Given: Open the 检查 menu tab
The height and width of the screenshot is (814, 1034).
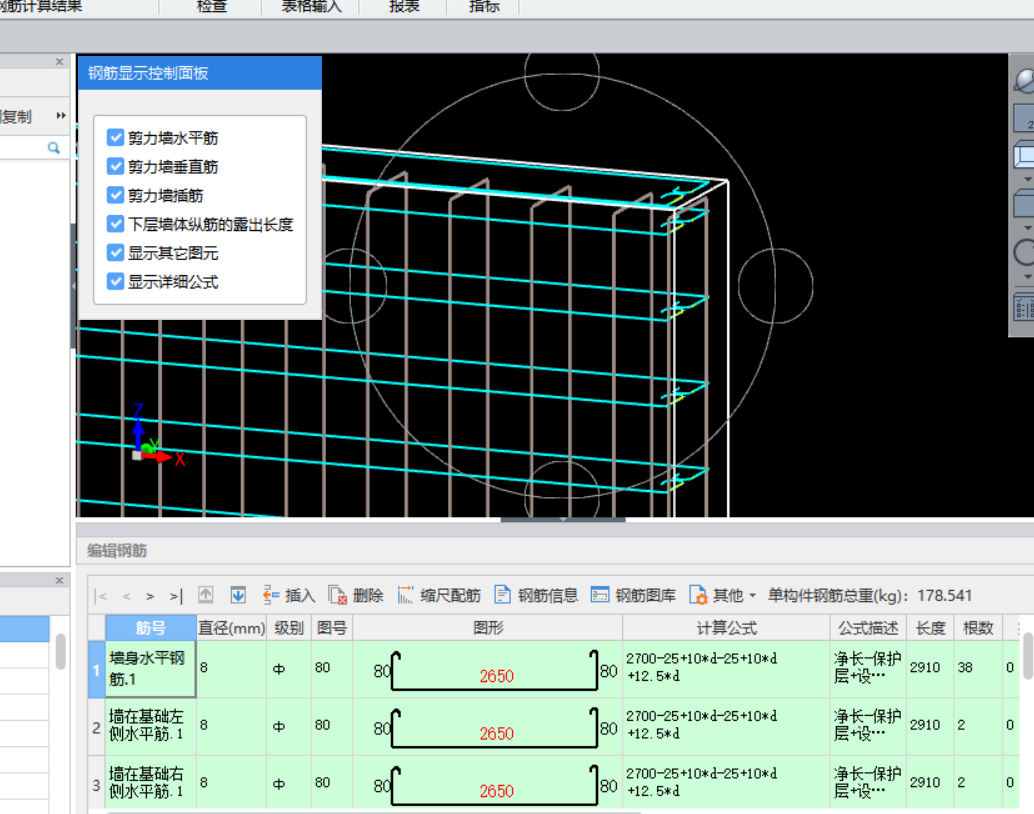Looking at the screenshot, I should 211,7.
